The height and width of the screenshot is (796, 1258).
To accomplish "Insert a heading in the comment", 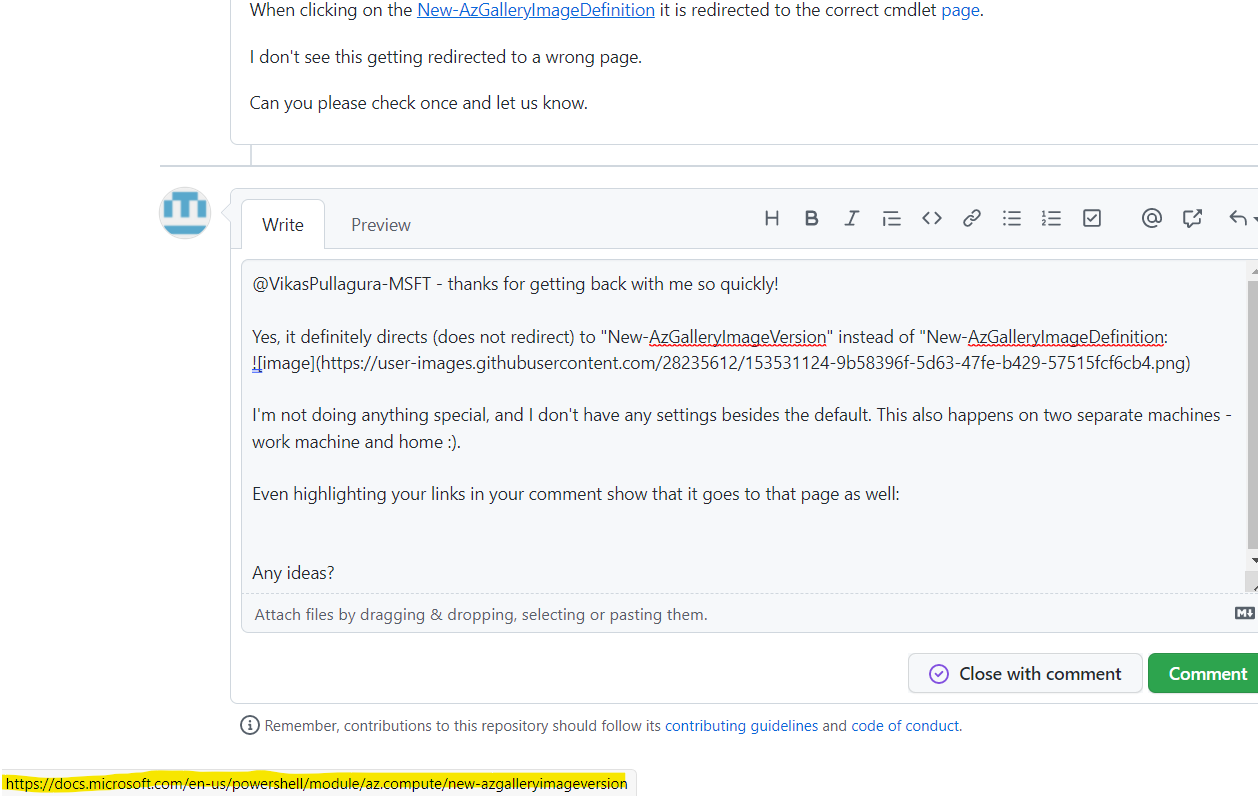I will [x=771, y=218].
